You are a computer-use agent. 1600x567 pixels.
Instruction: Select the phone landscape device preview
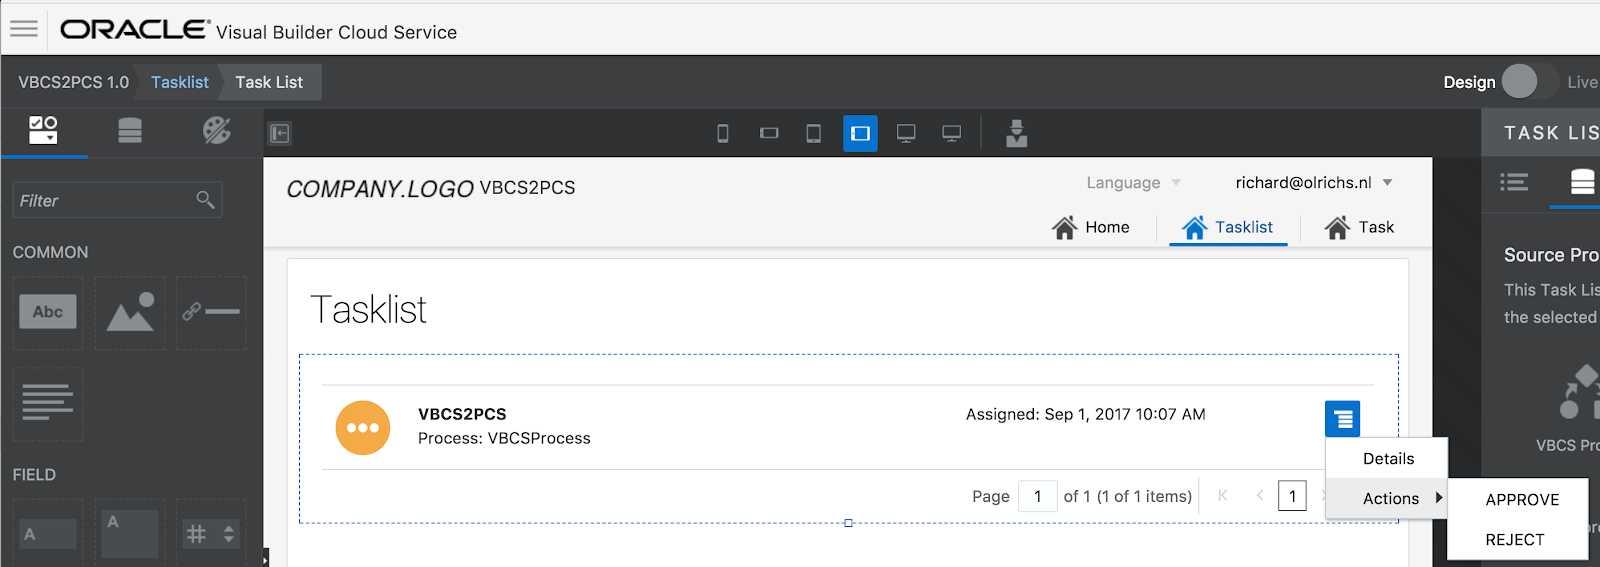tap(769, 133)
